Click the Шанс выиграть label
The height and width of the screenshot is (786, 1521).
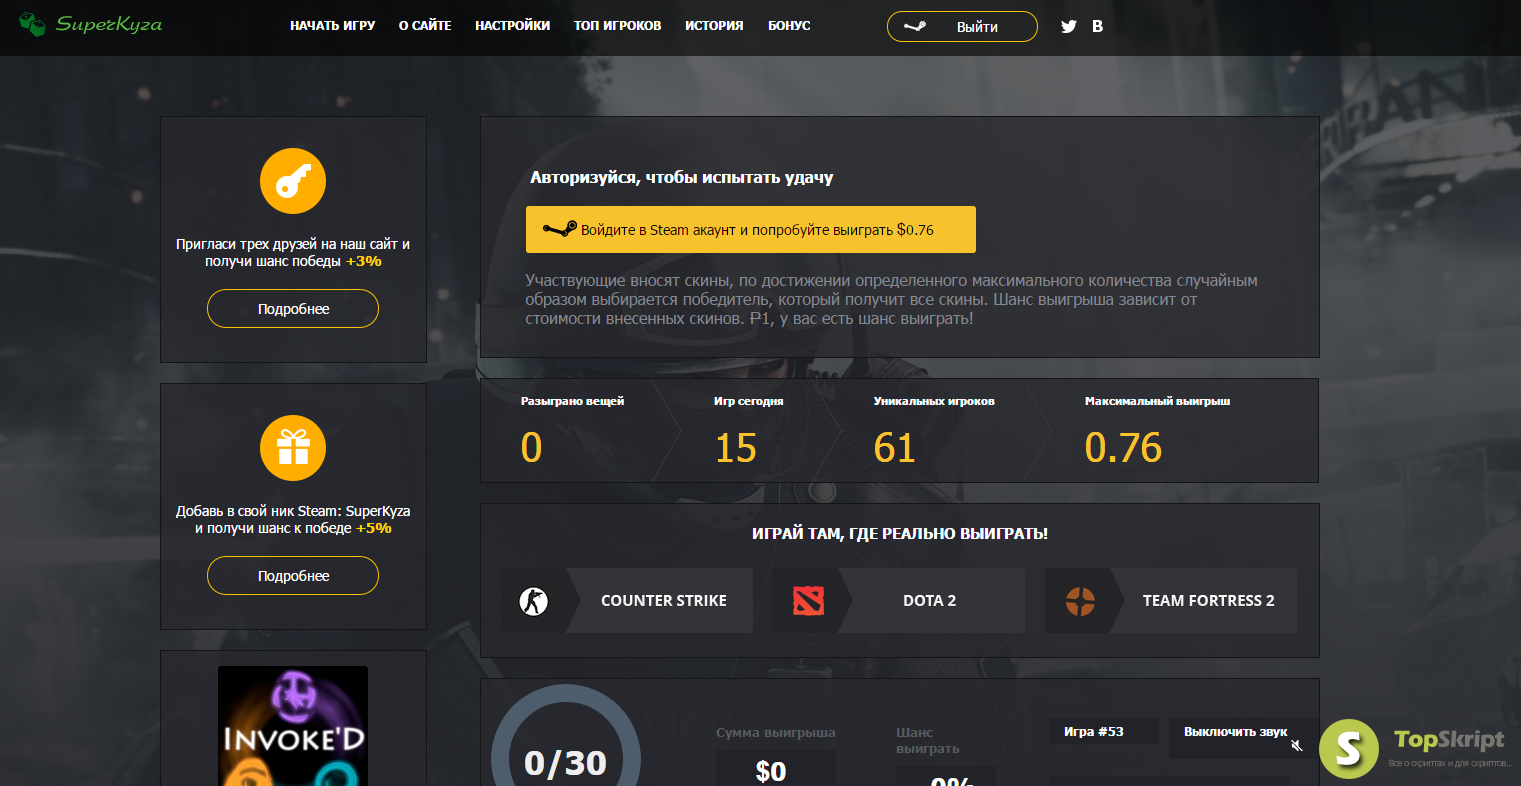click(928, 741)
